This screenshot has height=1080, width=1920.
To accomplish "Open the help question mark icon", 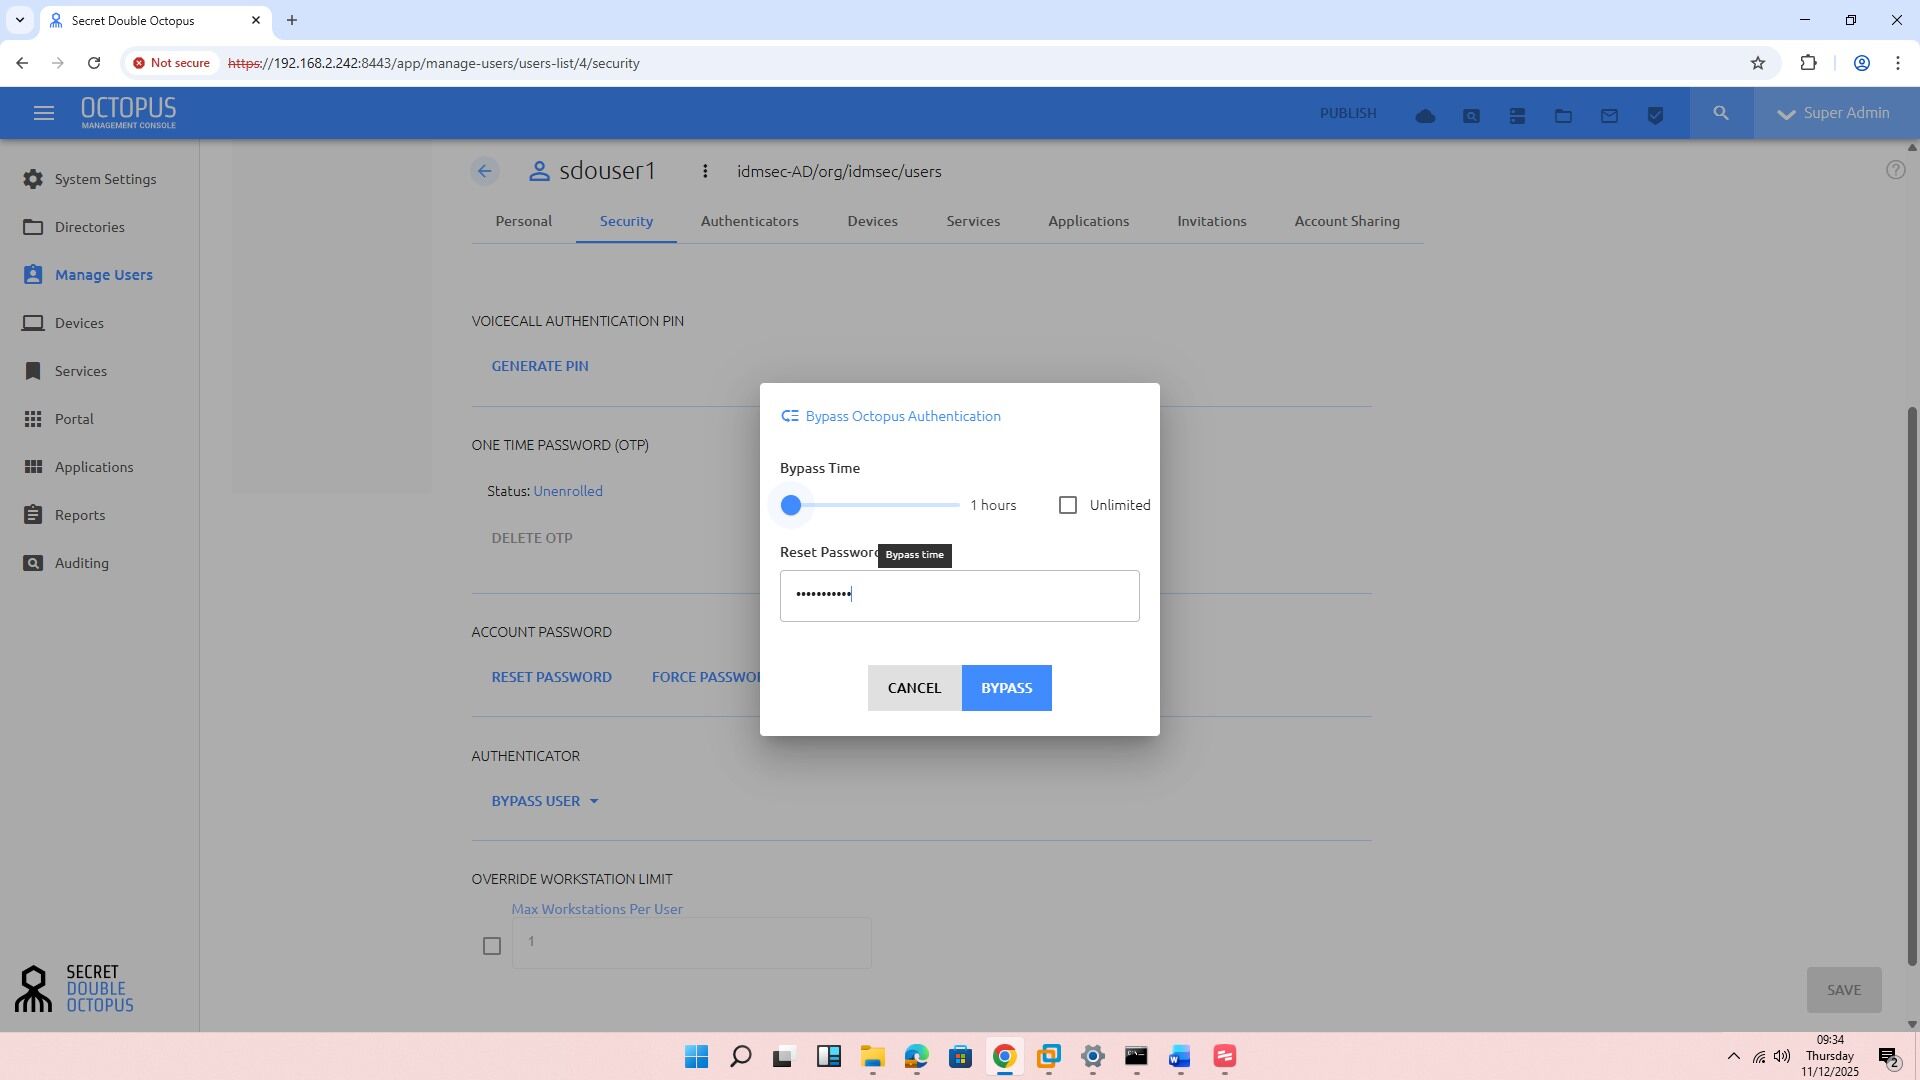I will 1895,170.
